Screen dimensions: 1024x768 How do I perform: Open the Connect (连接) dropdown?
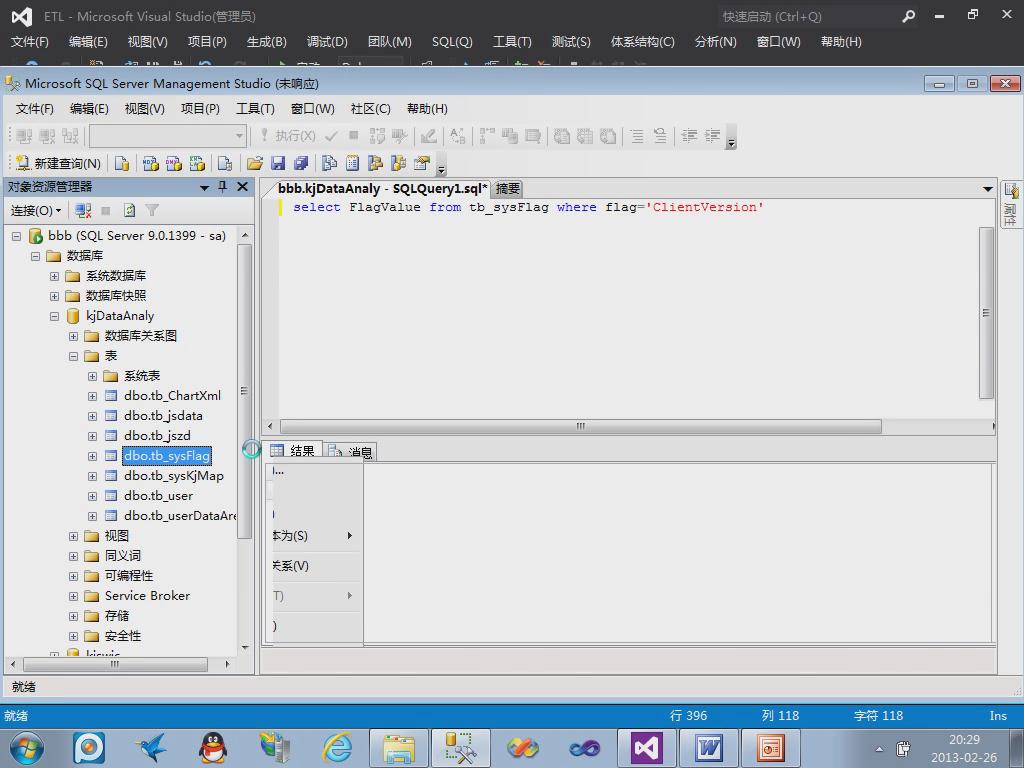tap(36, 210)
